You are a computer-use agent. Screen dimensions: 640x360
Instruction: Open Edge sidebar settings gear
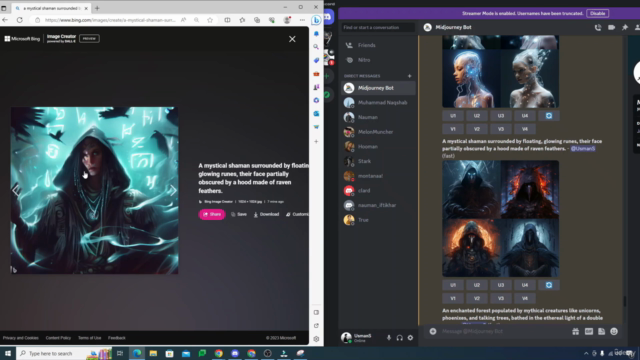point(316,339)
